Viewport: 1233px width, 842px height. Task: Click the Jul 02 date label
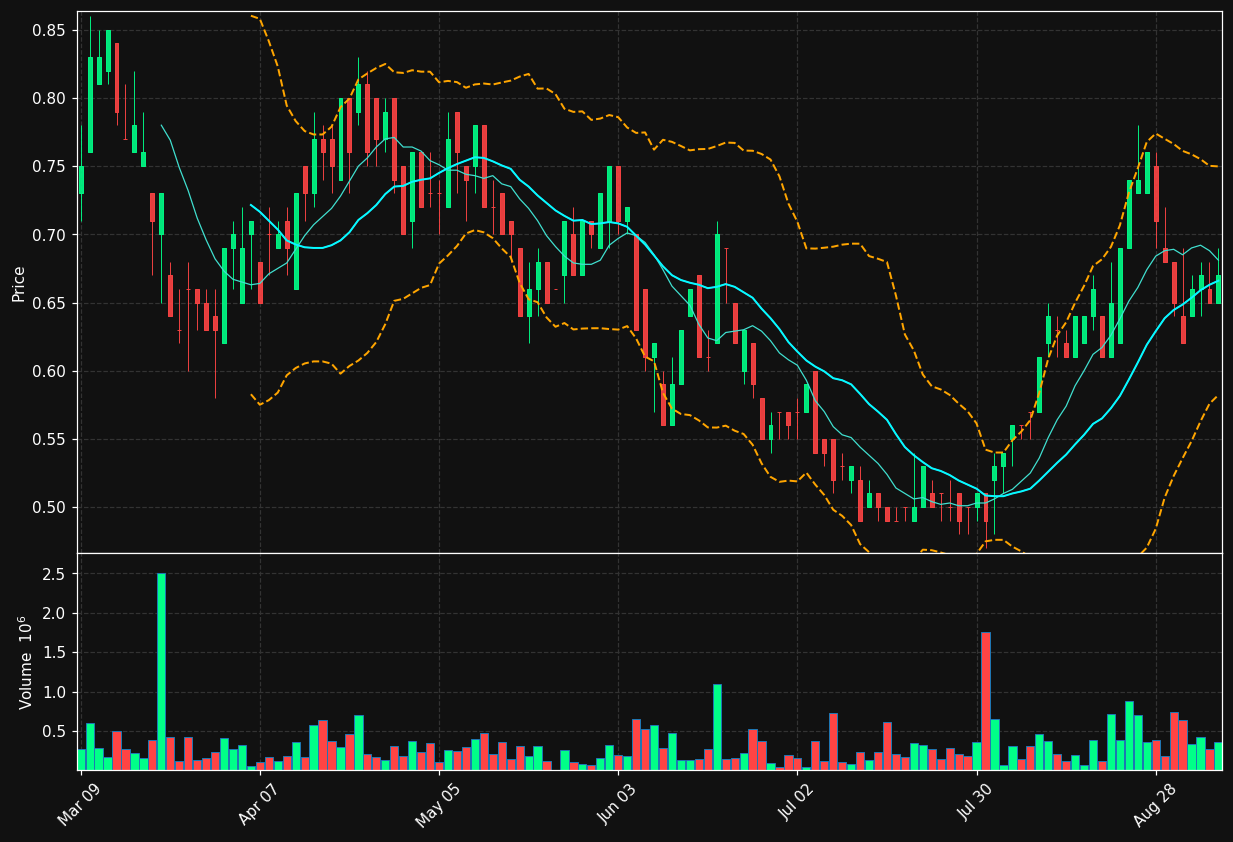(796, 804)
